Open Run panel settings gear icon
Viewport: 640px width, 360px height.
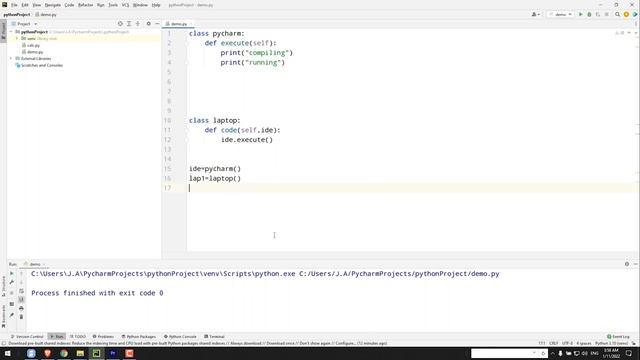[x=627, y=264]
